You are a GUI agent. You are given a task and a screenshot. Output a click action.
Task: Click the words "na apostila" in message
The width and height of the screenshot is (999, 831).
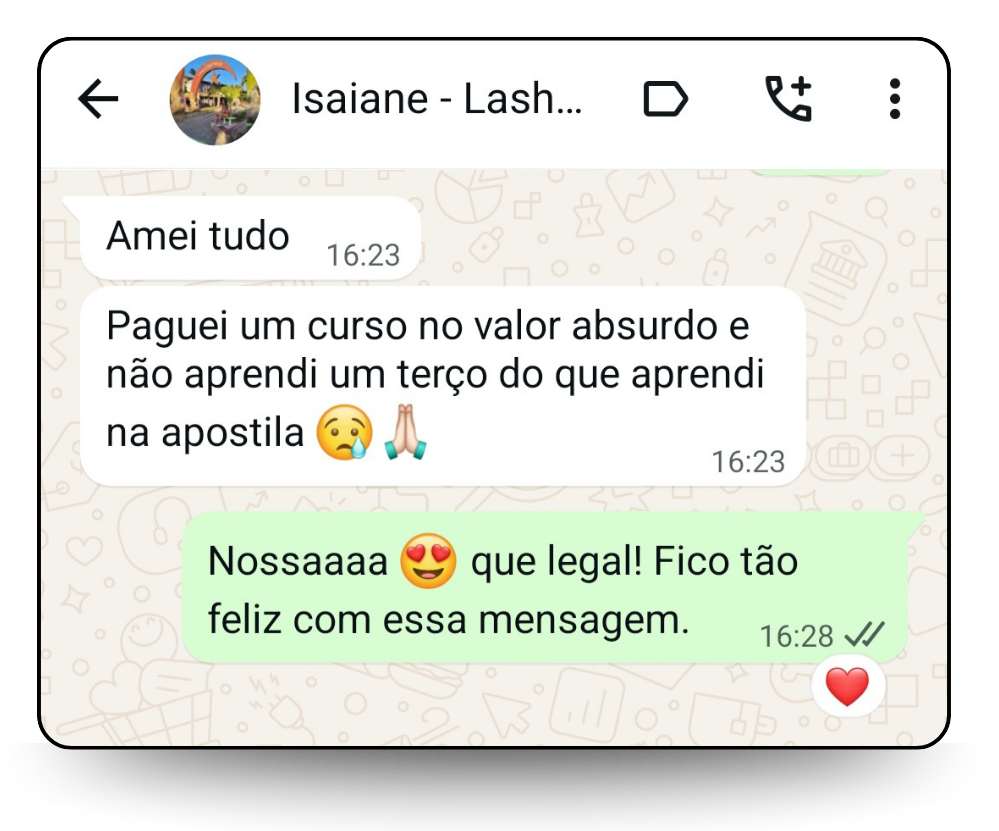pyautogui.click(x=205, y=433)
